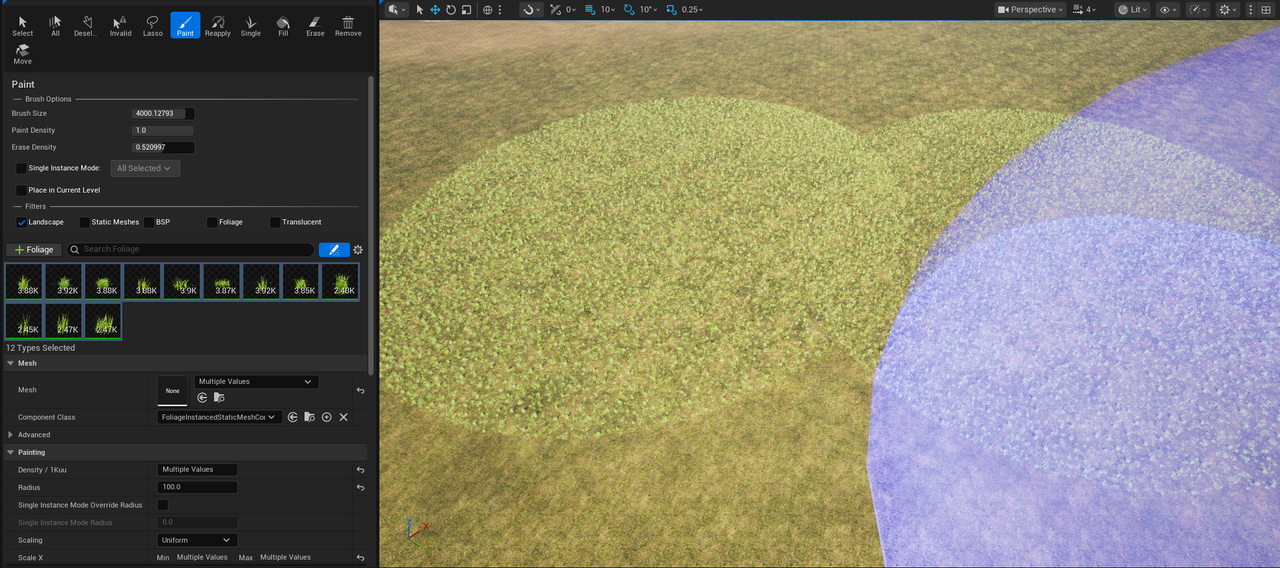Image resolution: width=1280 pixels, height=568 pixels.
Task: Select the viewport Rotate gizmo tool
Action: (x=451, y=9)
